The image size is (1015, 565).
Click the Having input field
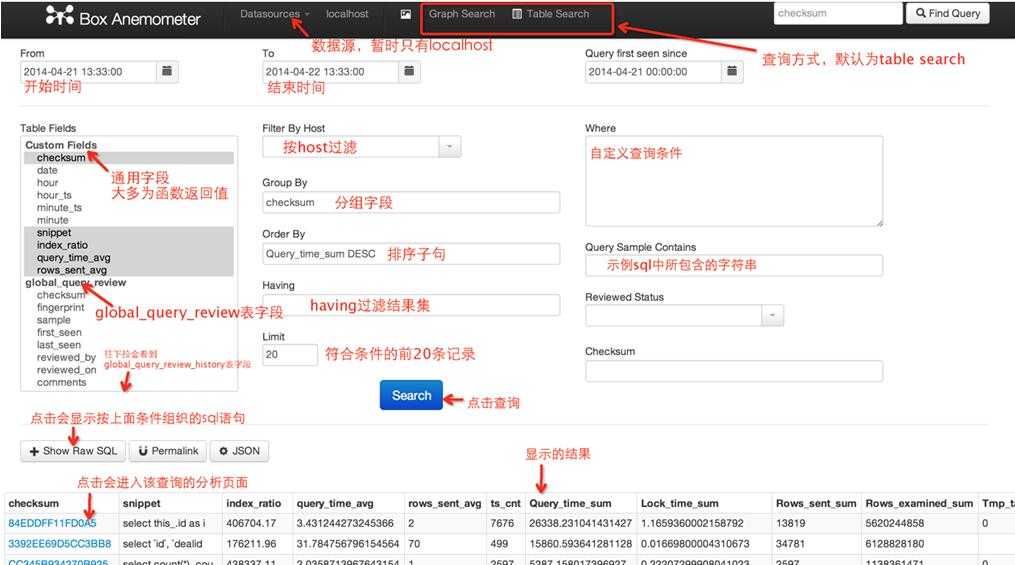pos(411,305)
